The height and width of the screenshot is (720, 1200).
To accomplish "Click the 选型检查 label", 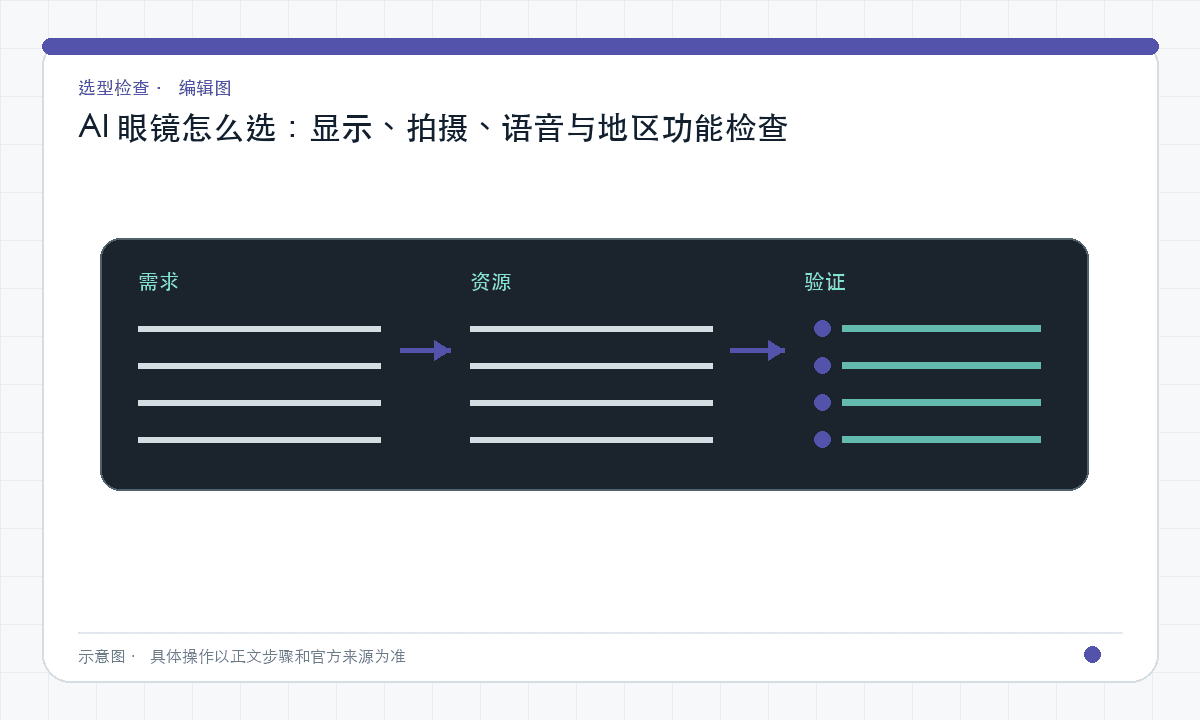I will pos(114,88).
